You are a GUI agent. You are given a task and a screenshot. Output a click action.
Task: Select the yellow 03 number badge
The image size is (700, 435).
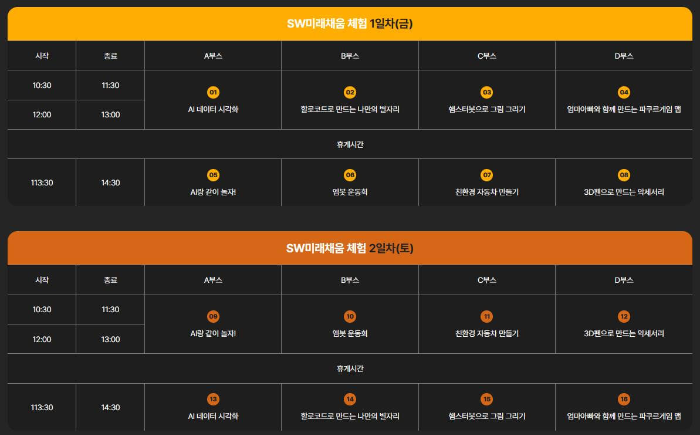click(487, 92)
